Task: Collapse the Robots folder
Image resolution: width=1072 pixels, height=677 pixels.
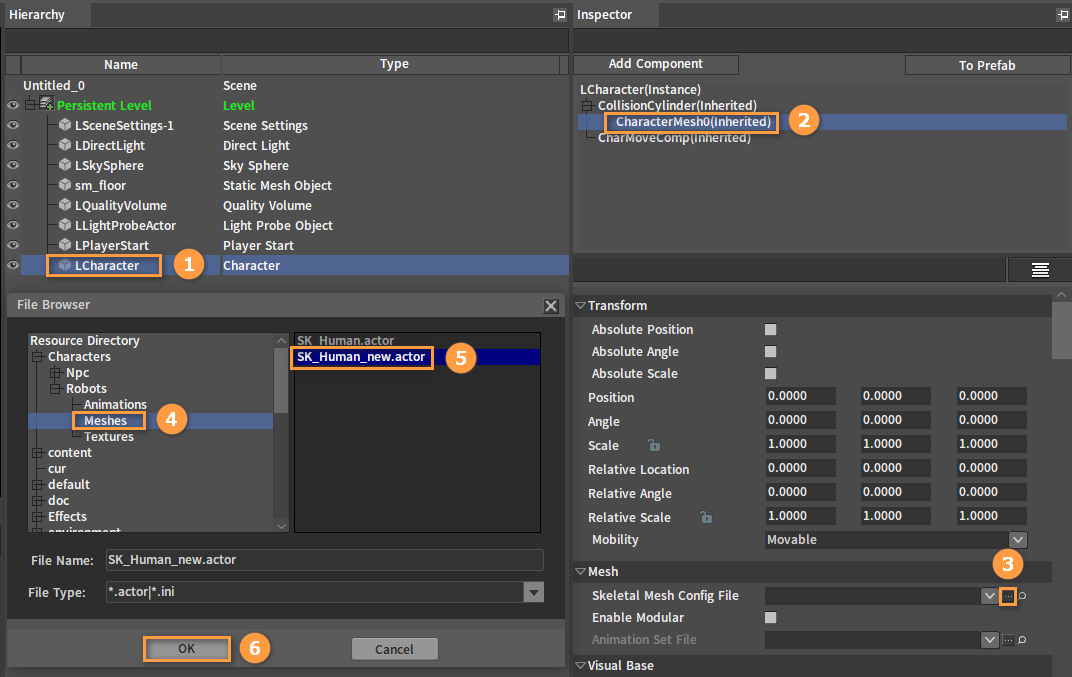Action: [x=55, y=388]
